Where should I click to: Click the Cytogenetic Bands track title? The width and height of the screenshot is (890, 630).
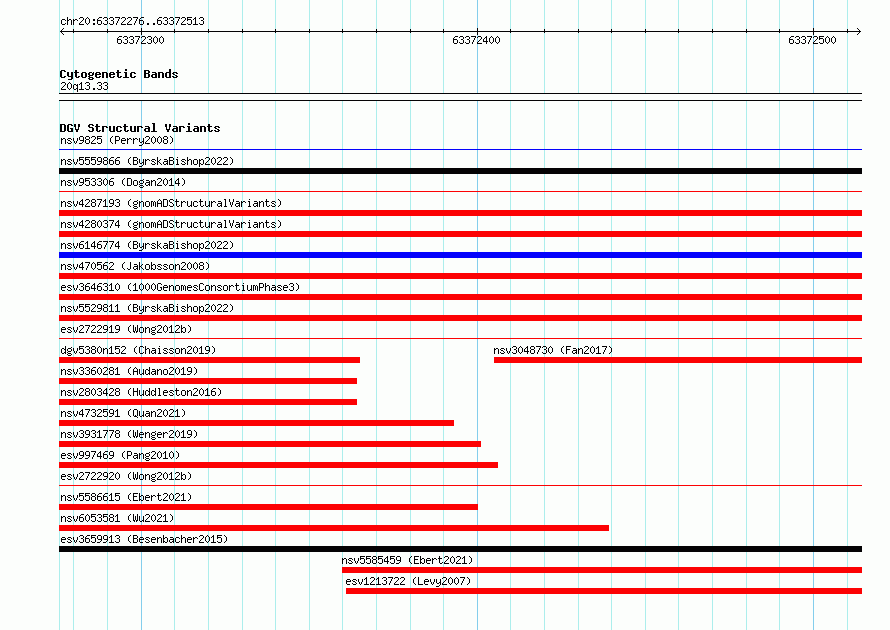tap(119, 74)
